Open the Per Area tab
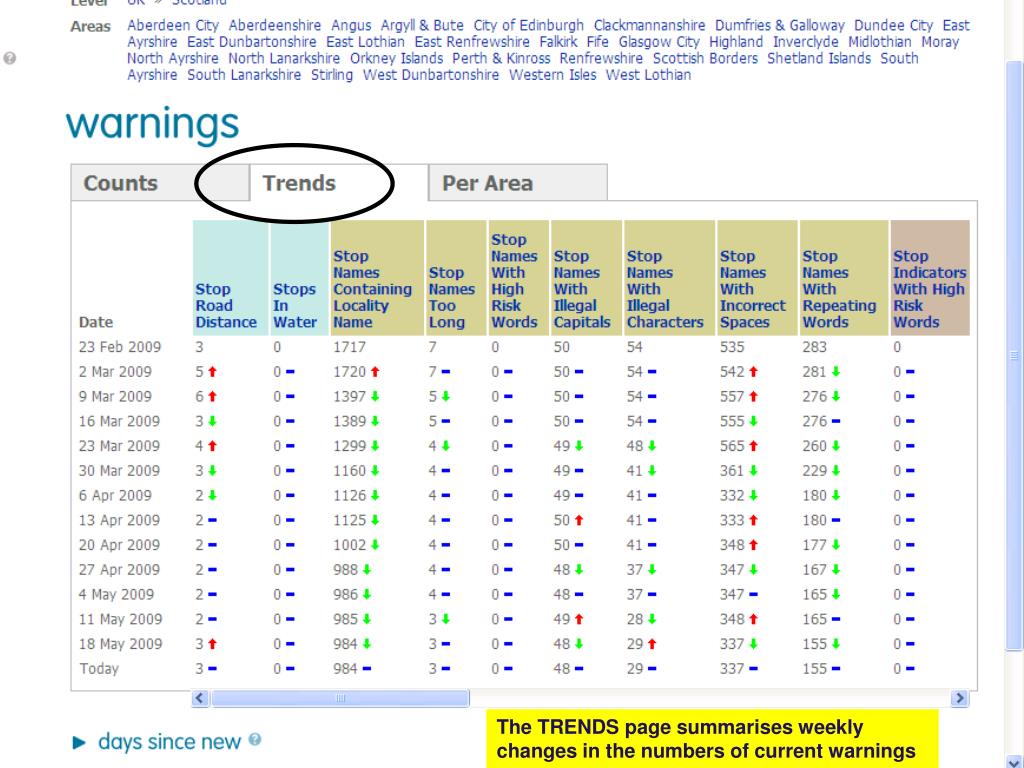This screenshot has height=768, width=1024. tap(518, 183)
